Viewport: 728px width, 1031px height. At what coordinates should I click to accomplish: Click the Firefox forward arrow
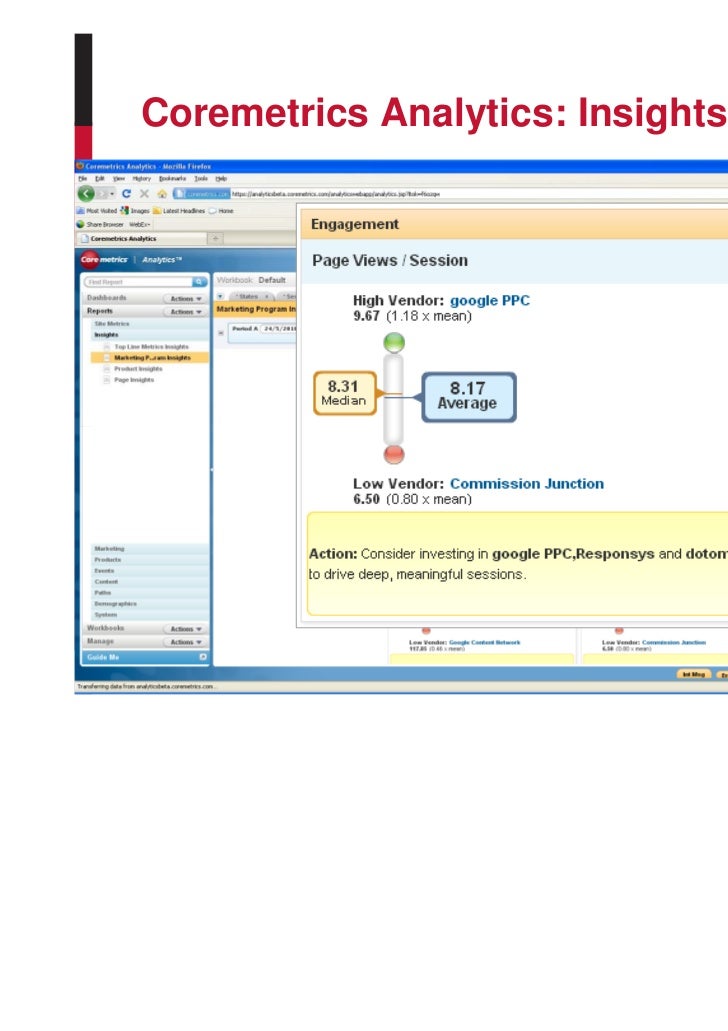(102, 194)
